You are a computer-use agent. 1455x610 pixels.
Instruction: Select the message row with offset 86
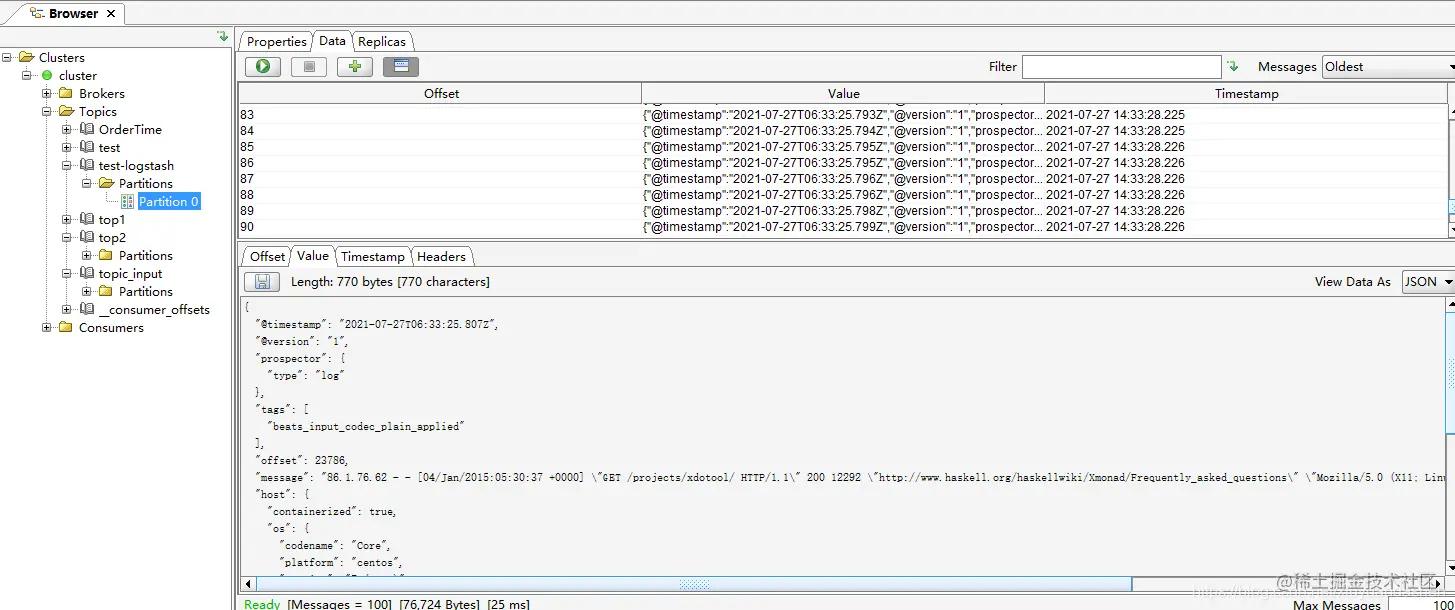pos(842,163)
